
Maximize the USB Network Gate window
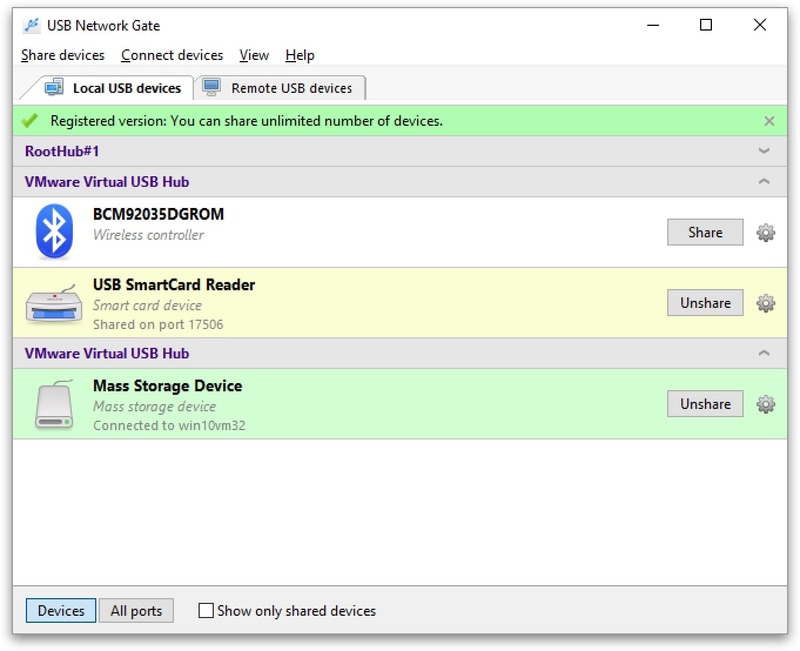pos(706,25)
